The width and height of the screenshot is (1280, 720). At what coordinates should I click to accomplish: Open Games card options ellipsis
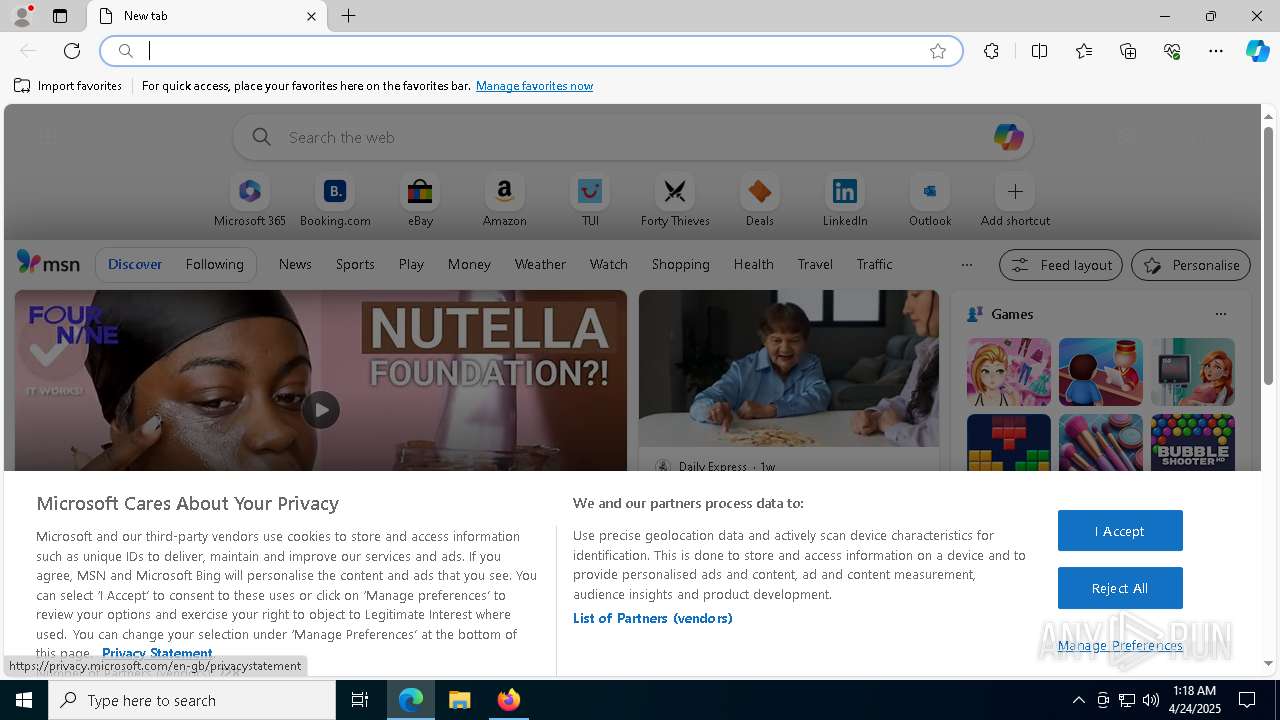(x=1220, y=314)
